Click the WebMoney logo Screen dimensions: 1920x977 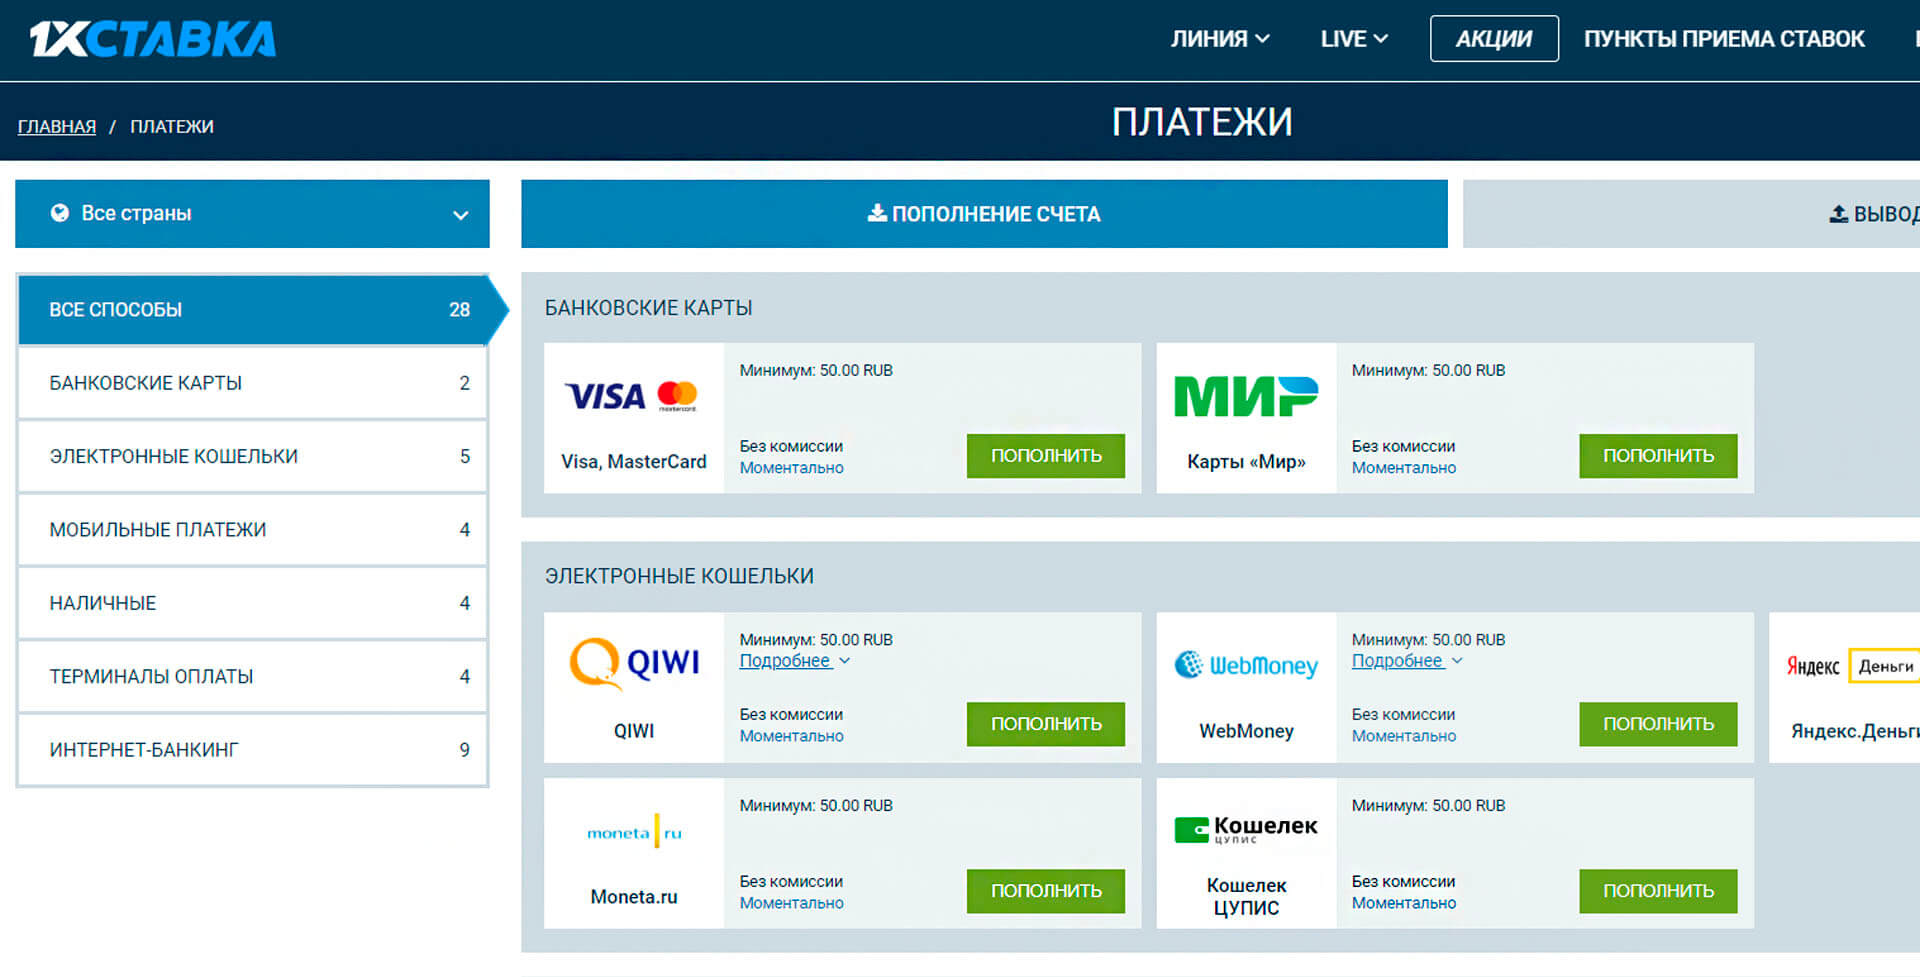1246,665
